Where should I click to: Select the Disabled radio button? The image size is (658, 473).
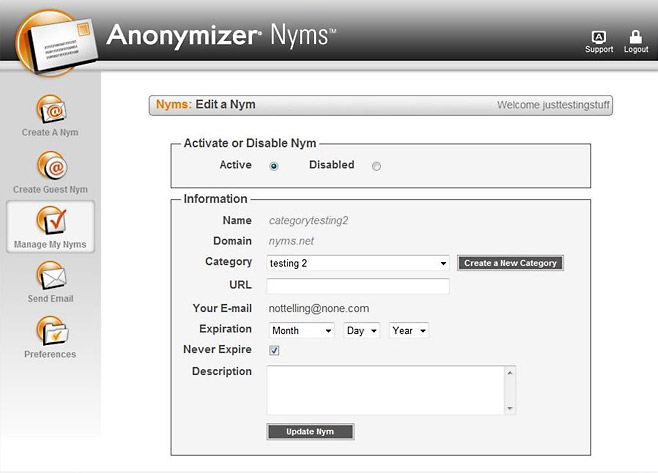click(376, 166)
